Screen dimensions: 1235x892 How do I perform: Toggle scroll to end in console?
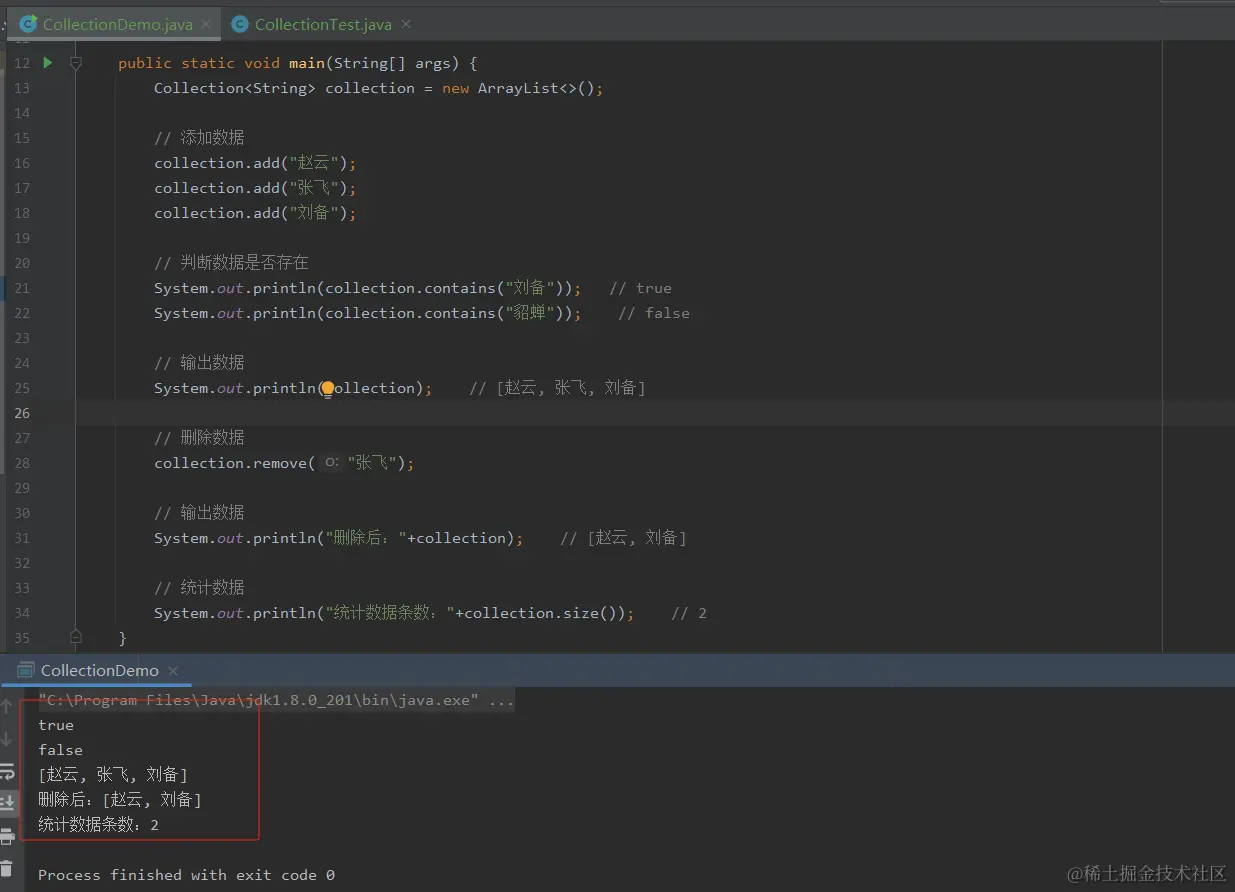pyautogui.click(x=7, y=802)
